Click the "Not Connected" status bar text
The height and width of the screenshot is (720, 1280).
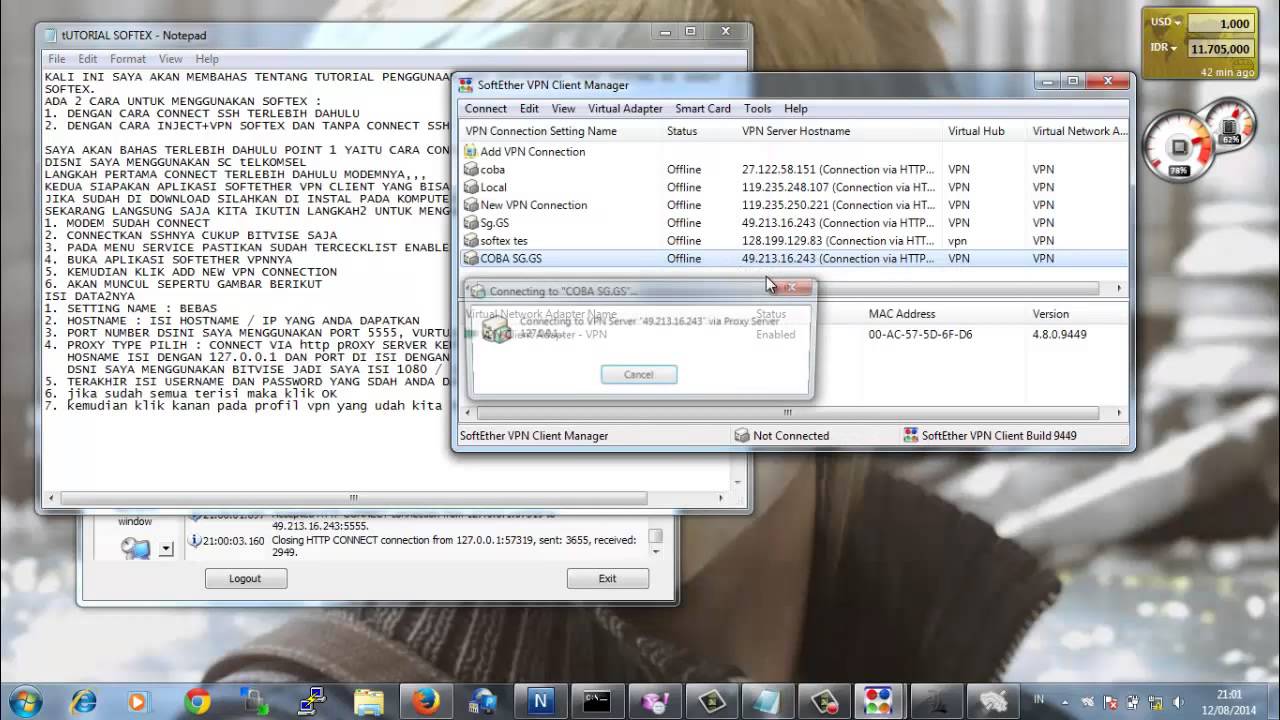click(793, 436)
